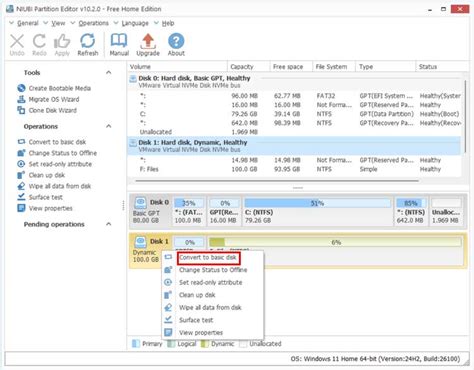Select the F: Files volume row
The width and height of the screenshot is (474, 370).
click(x=294, y=169)
